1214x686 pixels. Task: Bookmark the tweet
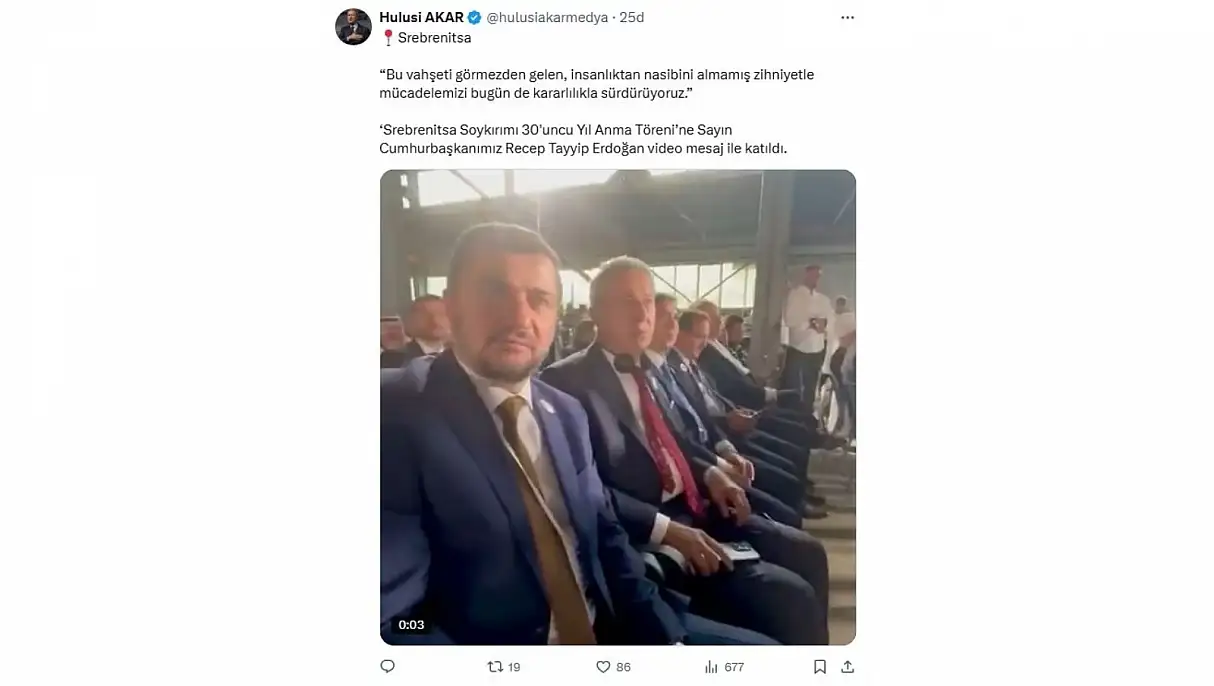(x=820, y=666)
